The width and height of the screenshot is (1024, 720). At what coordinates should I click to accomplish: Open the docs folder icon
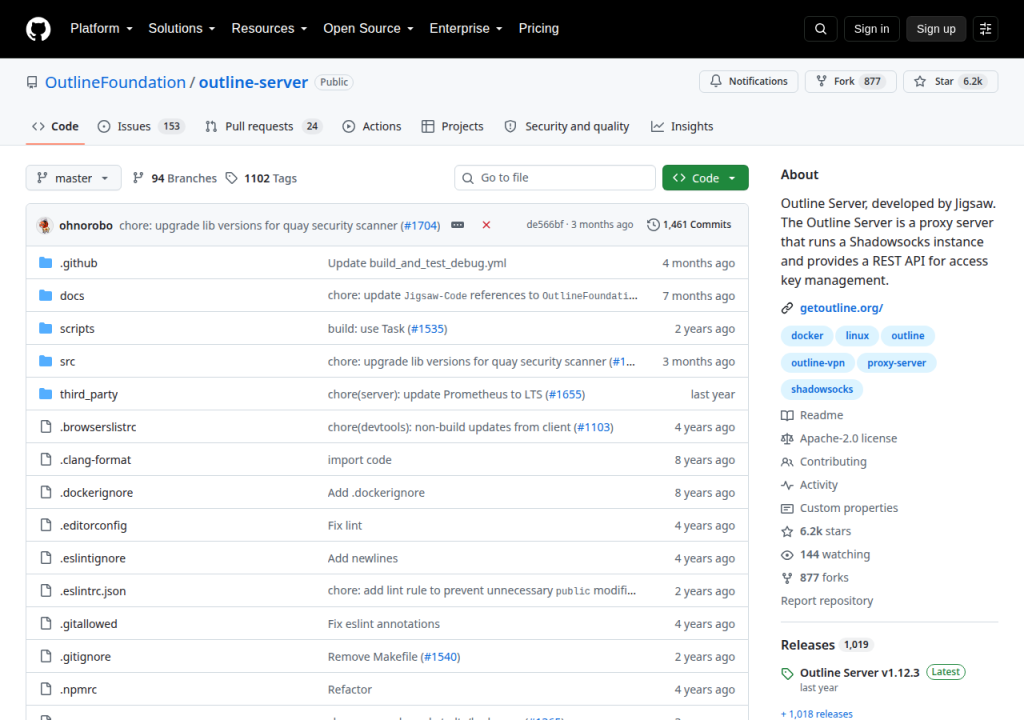tap(46, 295)
